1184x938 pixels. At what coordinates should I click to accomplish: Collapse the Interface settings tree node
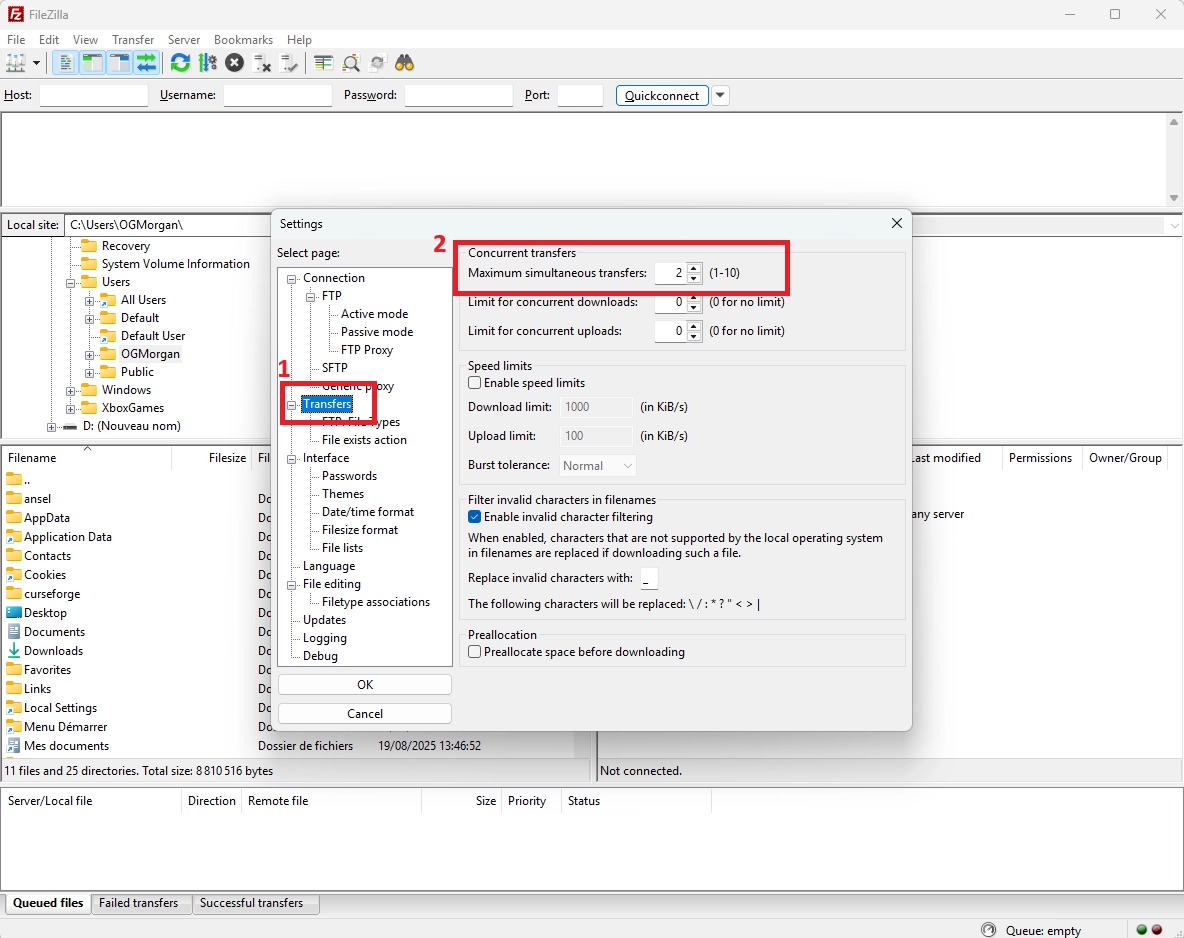click(291, 458)
